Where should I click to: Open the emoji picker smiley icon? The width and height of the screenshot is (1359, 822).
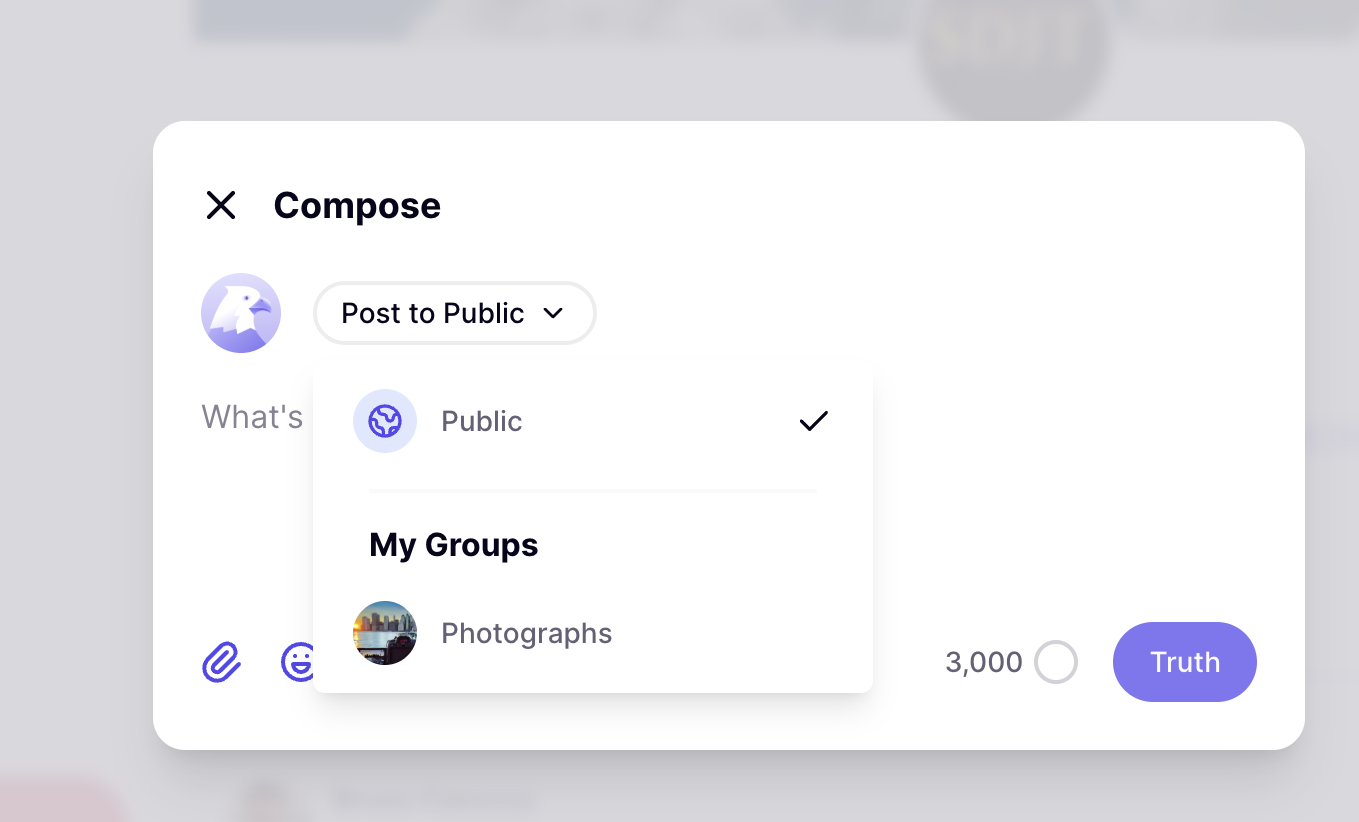point(298,662)
